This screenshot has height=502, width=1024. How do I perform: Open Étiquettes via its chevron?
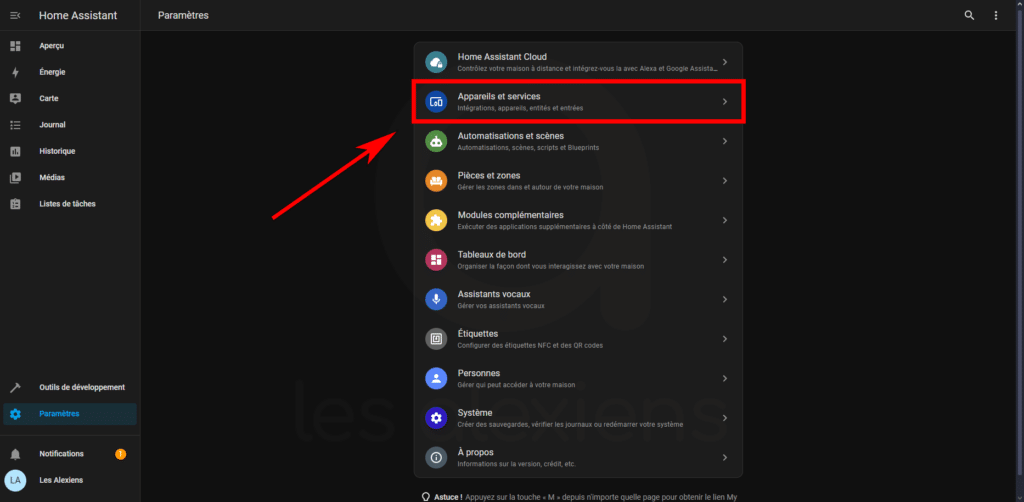[725, 339]
